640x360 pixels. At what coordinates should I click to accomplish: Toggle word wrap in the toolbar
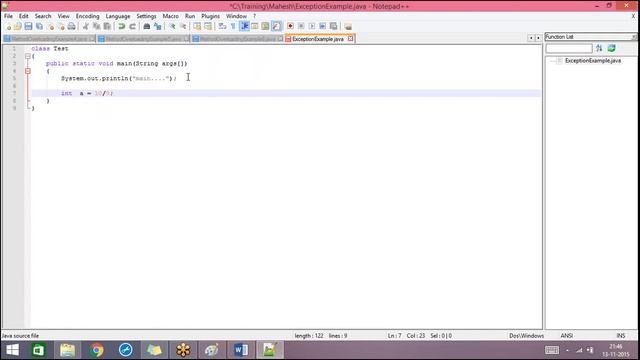pos(222,27)
